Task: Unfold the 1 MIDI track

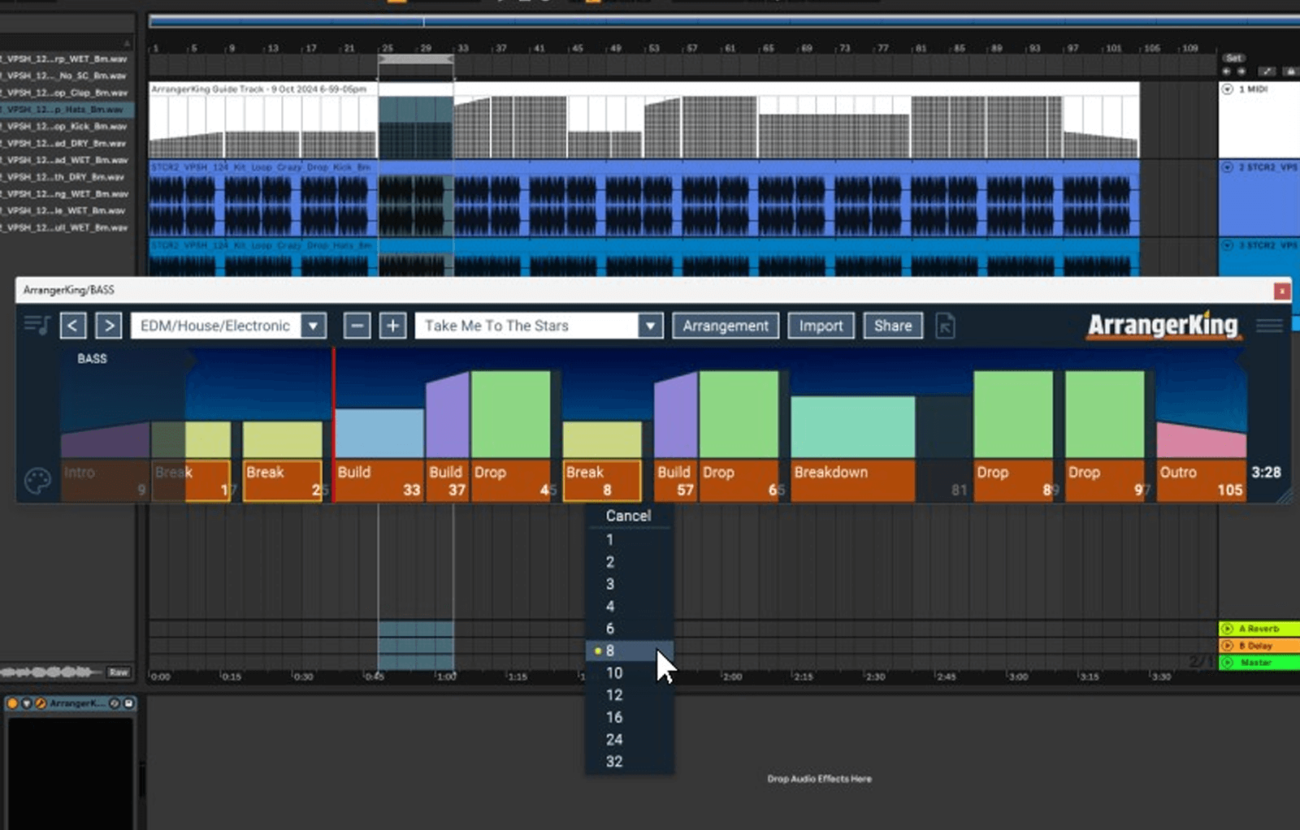Action: 1227,89
